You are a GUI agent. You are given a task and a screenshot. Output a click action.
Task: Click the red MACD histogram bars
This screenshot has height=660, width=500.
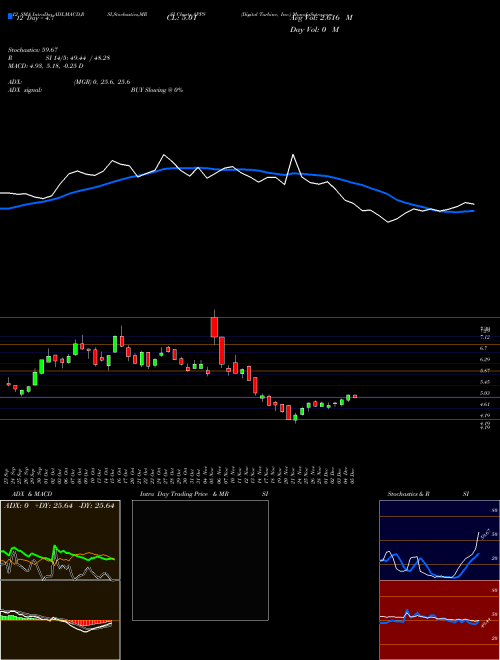pyautogui.click(x=88, y=623)
